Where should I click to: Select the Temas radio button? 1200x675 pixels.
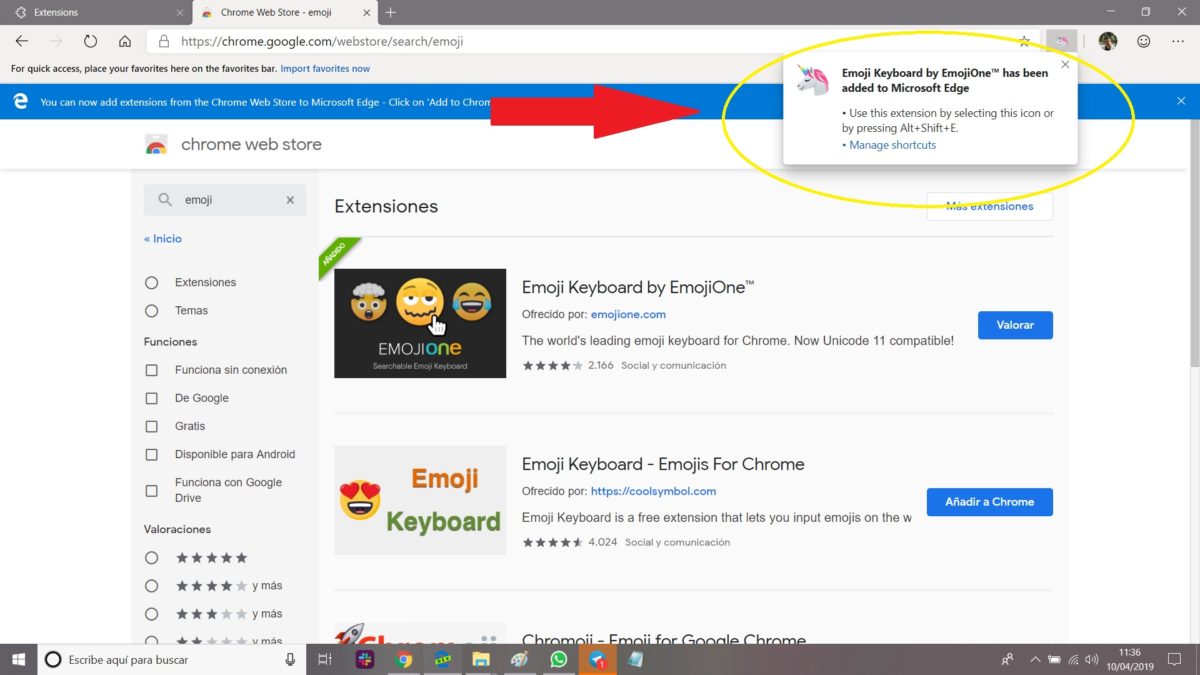152,311
